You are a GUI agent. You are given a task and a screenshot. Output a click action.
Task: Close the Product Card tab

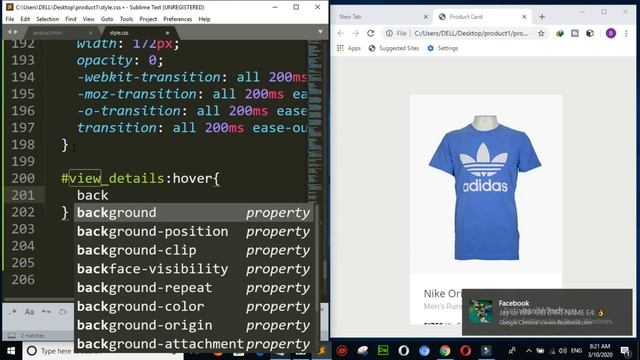(524, 17)
